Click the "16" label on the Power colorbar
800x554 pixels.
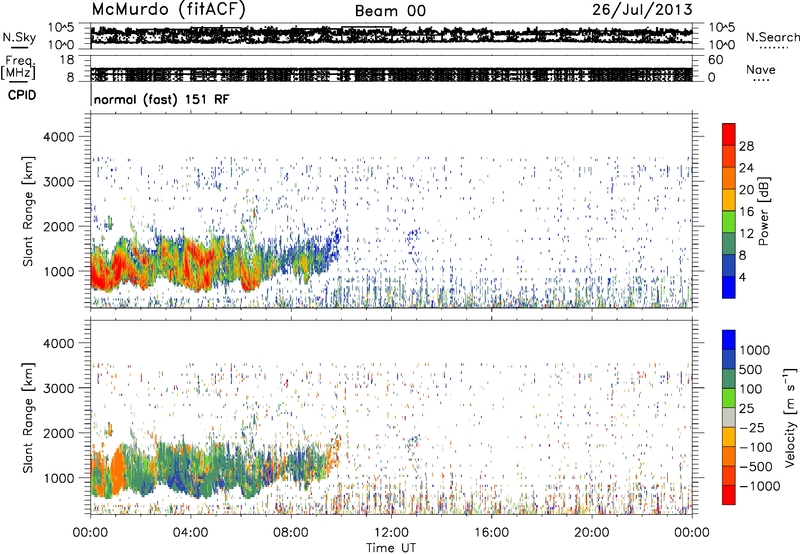coord(746,212)
